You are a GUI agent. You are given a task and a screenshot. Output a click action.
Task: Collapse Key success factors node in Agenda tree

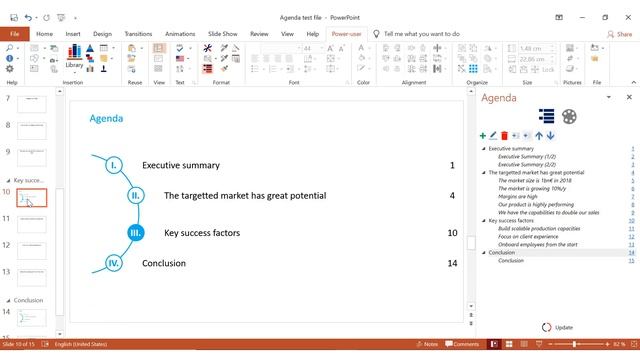pos(484,221)
